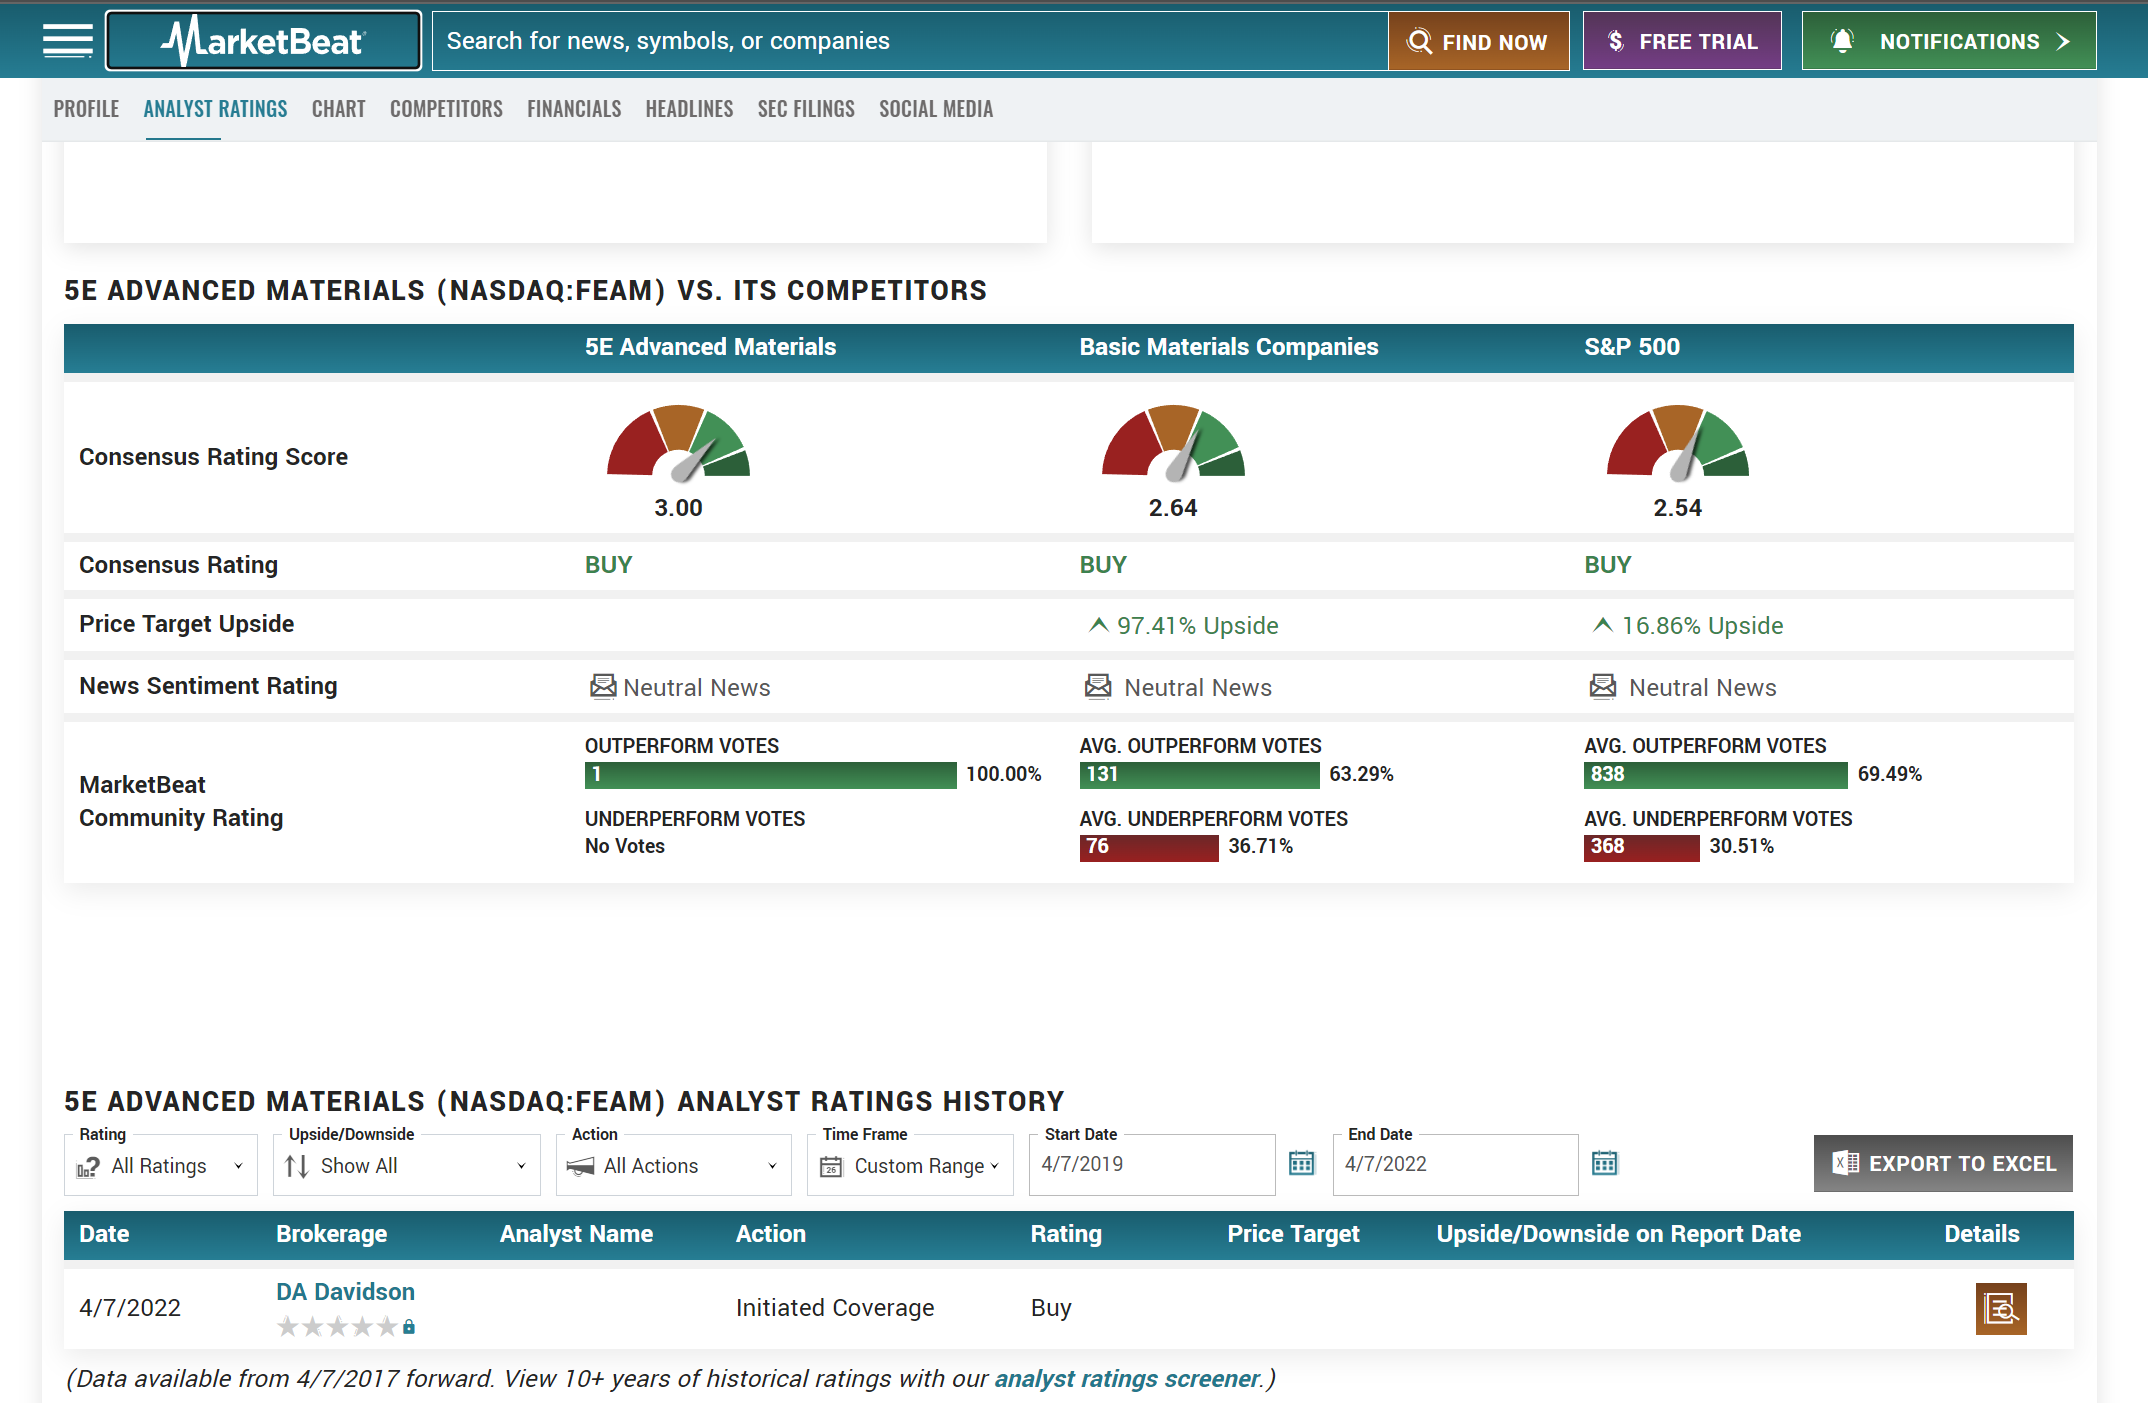Open the hamburger menu icon
The image size is (2148, 1403).
[x=67, y=41]
